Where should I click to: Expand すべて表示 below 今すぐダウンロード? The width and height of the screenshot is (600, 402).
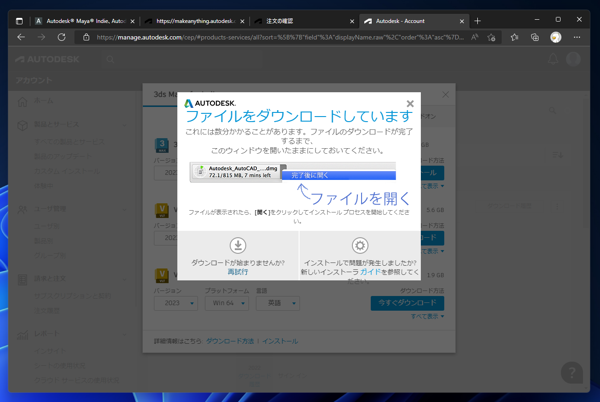click(427, 316)
